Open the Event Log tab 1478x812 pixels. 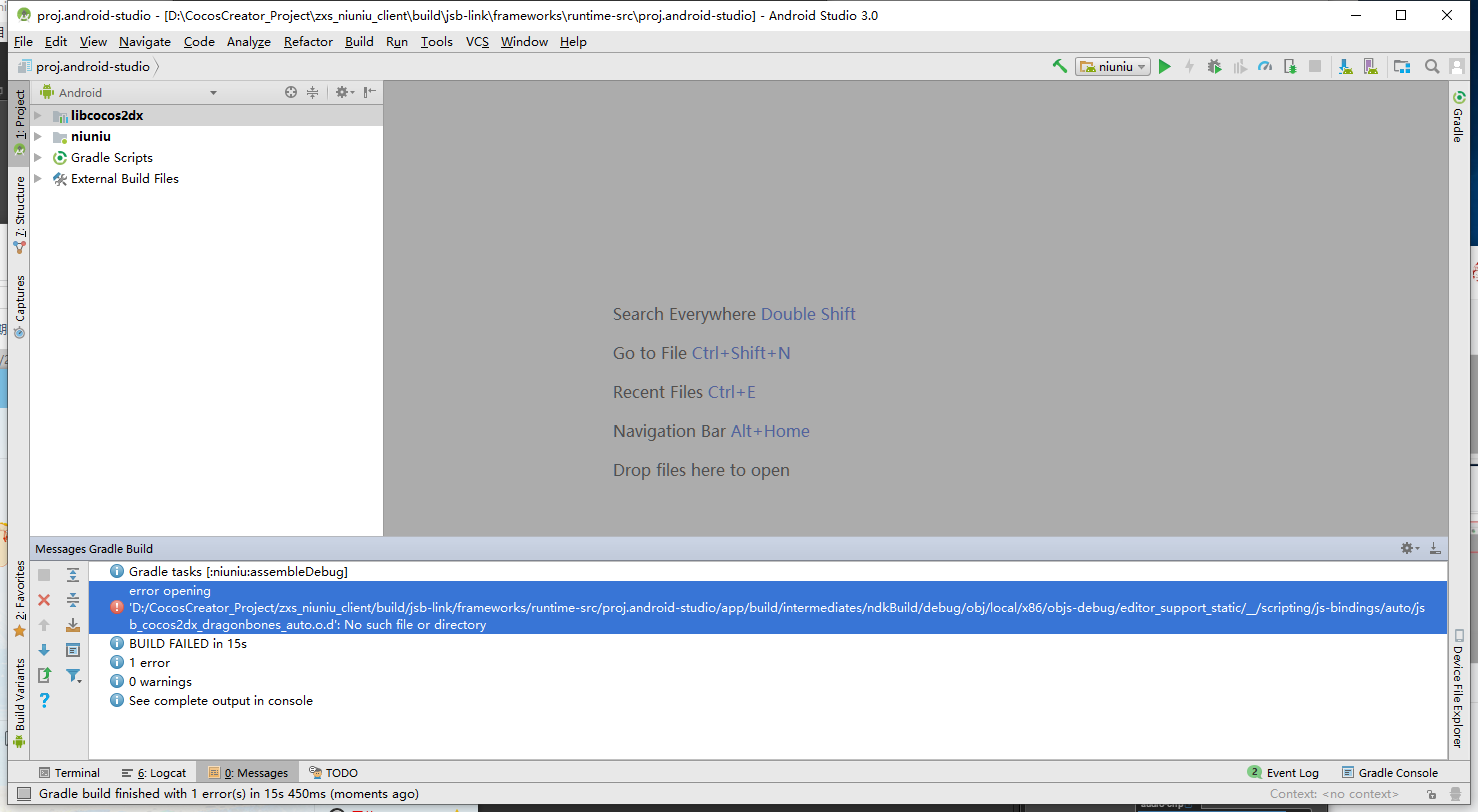click(1284, 773)
